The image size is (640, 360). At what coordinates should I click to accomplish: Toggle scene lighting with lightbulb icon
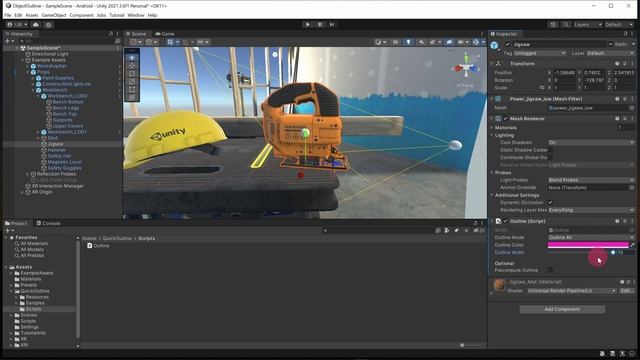point(408,42)
